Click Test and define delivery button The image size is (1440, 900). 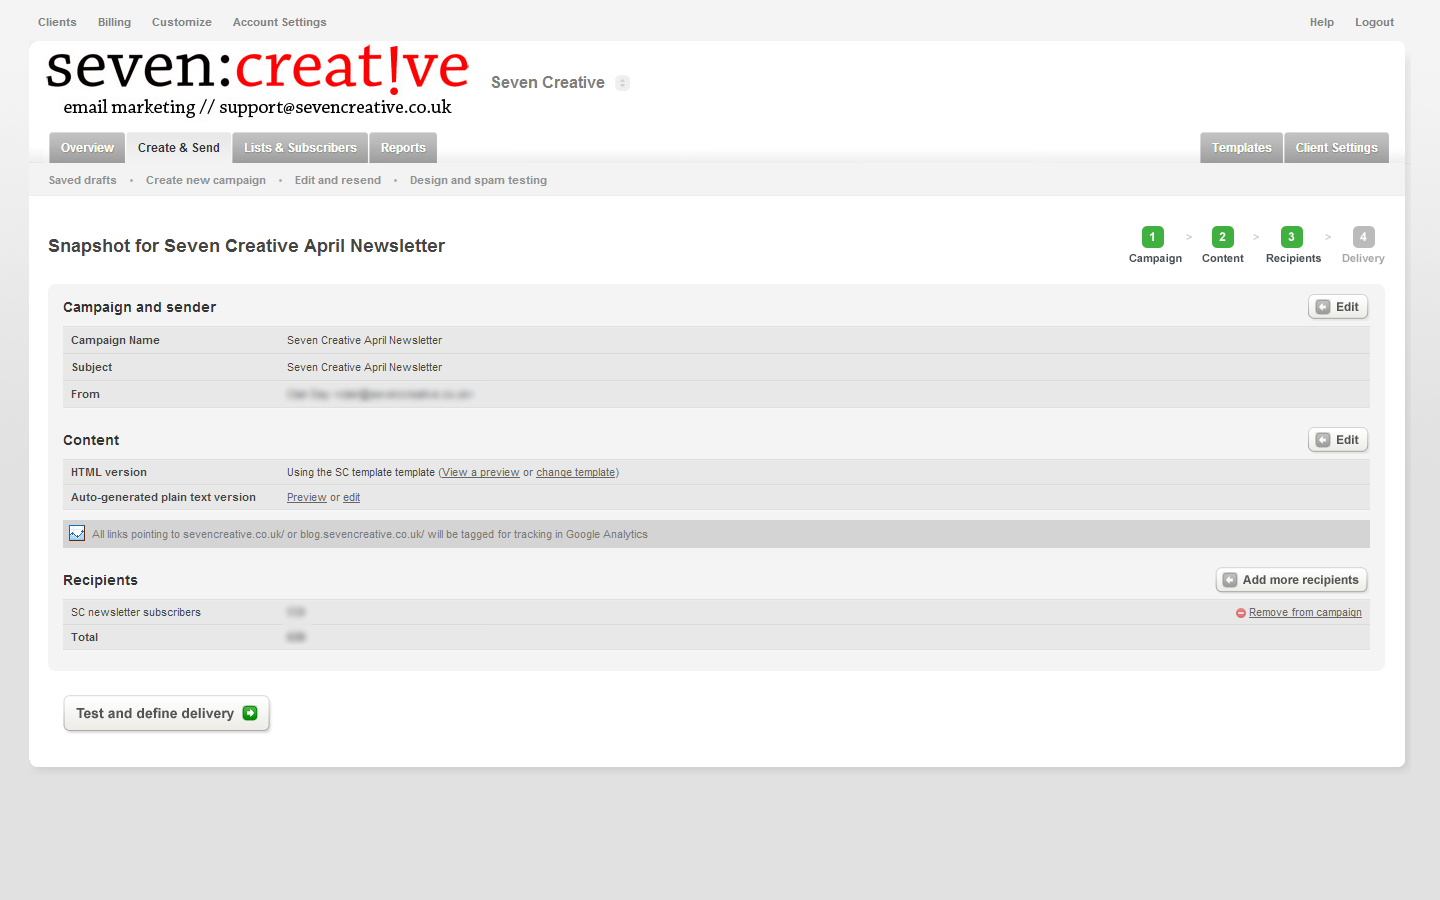pos(166,713)
